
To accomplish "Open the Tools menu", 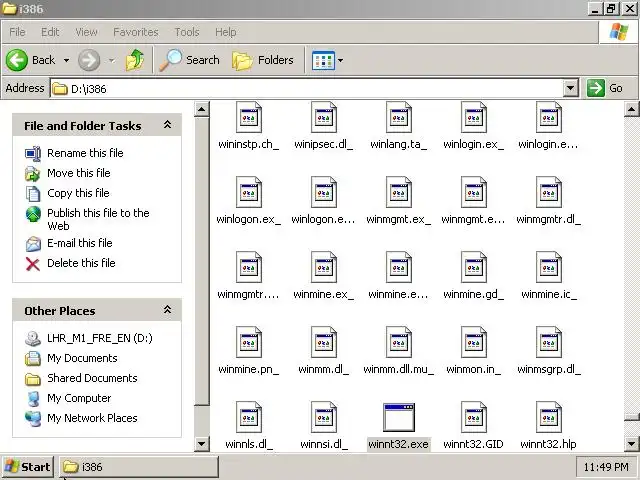I will click(x=187, y=32).
